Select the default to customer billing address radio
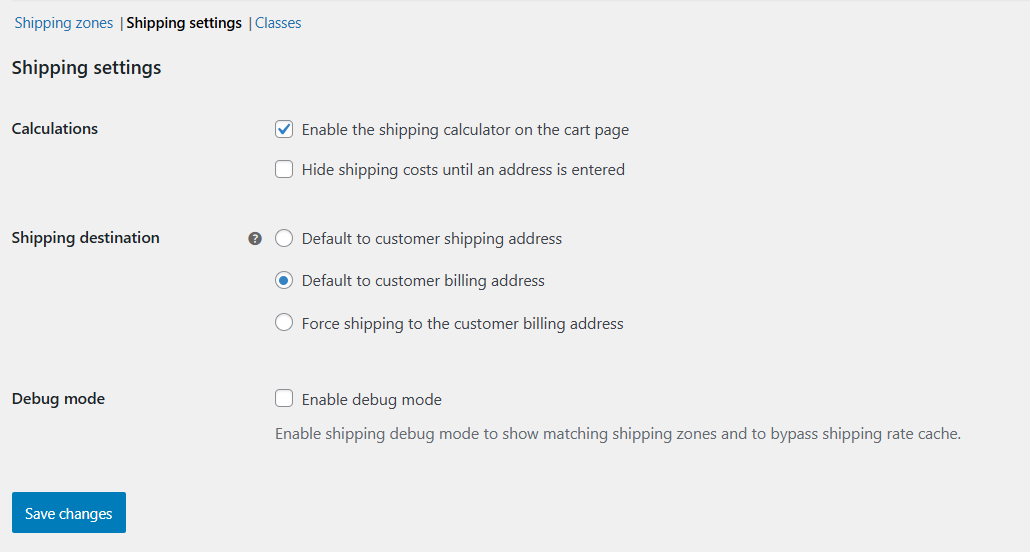1030x552 pixels. [284, 281]
